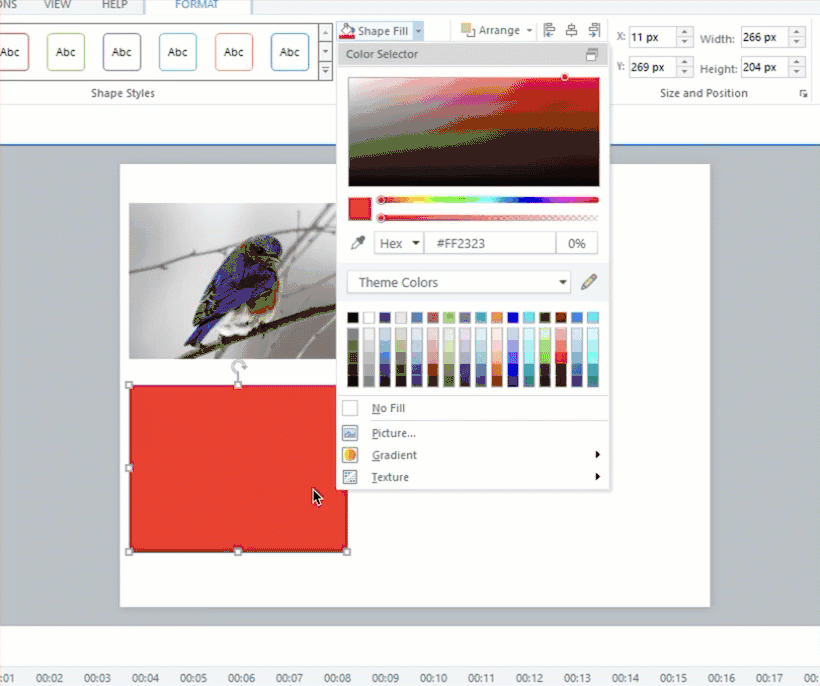This screenshot has height=686, width=820.
Task: Open the VIEW ribbon tab
Action: tap(58, 5)
